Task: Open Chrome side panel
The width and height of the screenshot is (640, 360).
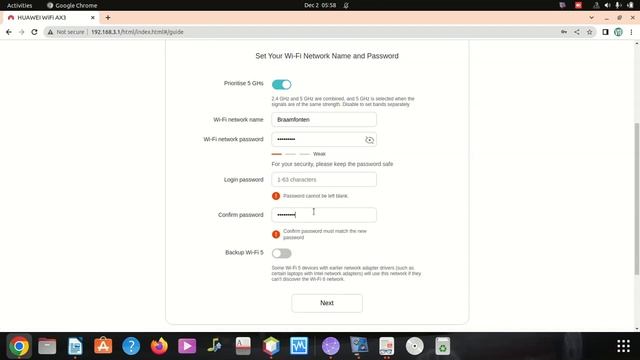Action: click(x=605, y=32)
